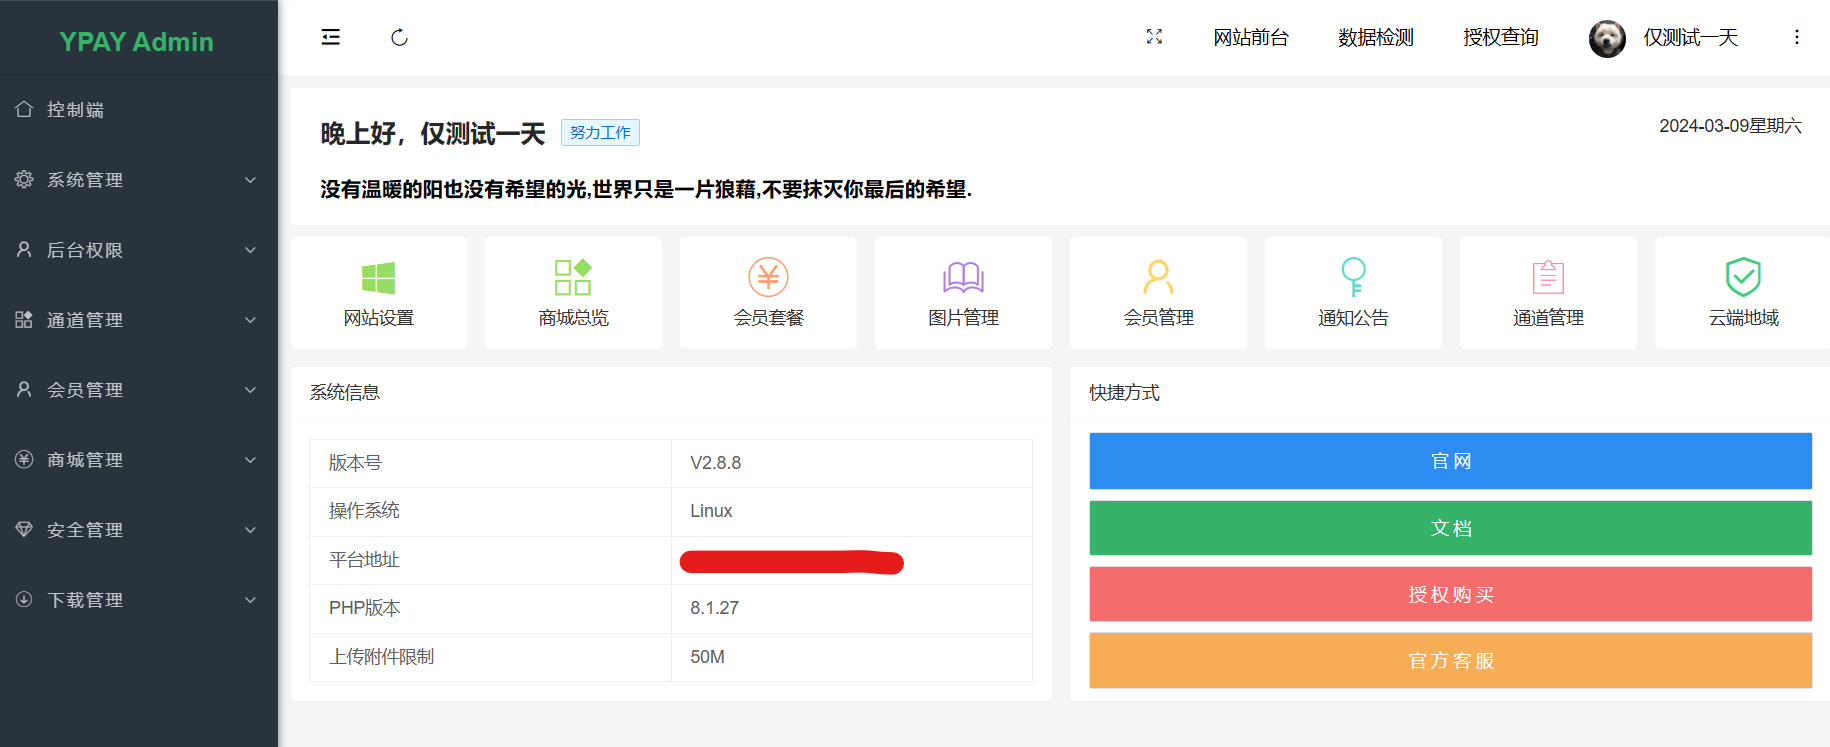This screenshot has width=1830, height=747.
Task: Click the user icon beside 后台权限
Action: [24, 249]
